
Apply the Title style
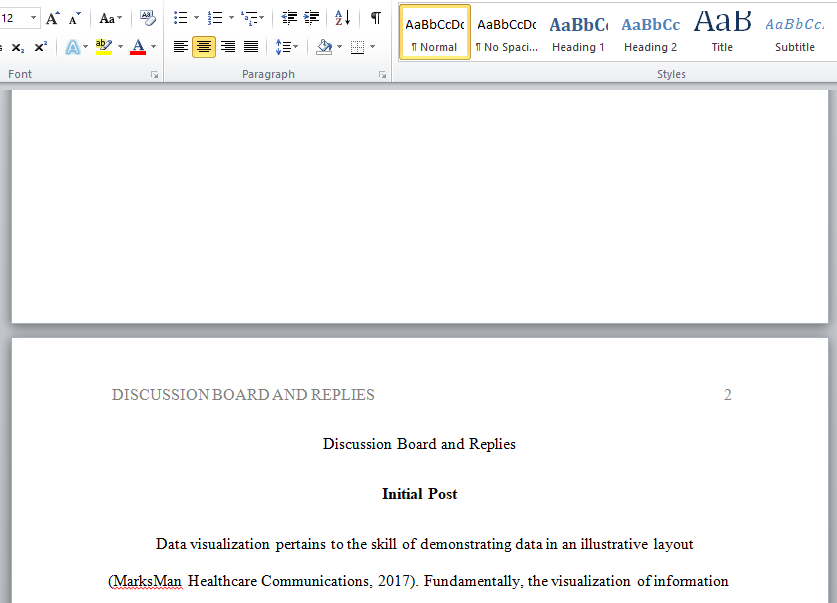click(722, 33)
